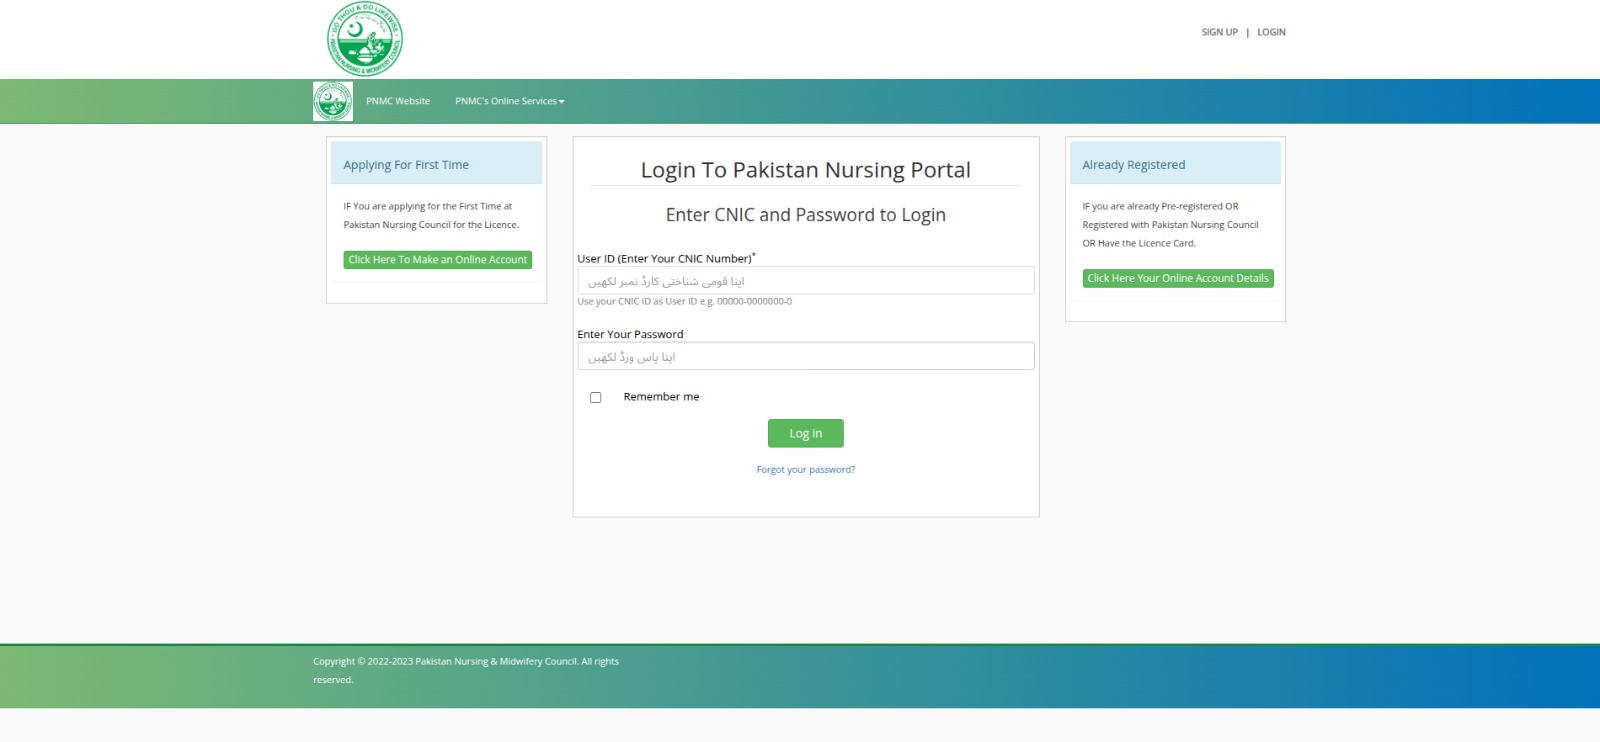Click the Remember me label text

(x=661, y=397)
